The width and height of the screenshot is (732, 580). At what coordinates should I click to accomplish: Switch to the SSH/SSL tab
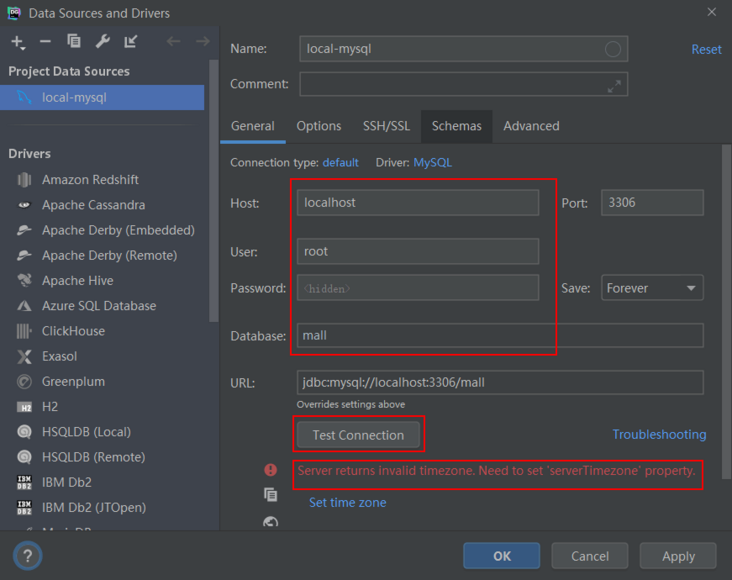click(x=386, y=126)
